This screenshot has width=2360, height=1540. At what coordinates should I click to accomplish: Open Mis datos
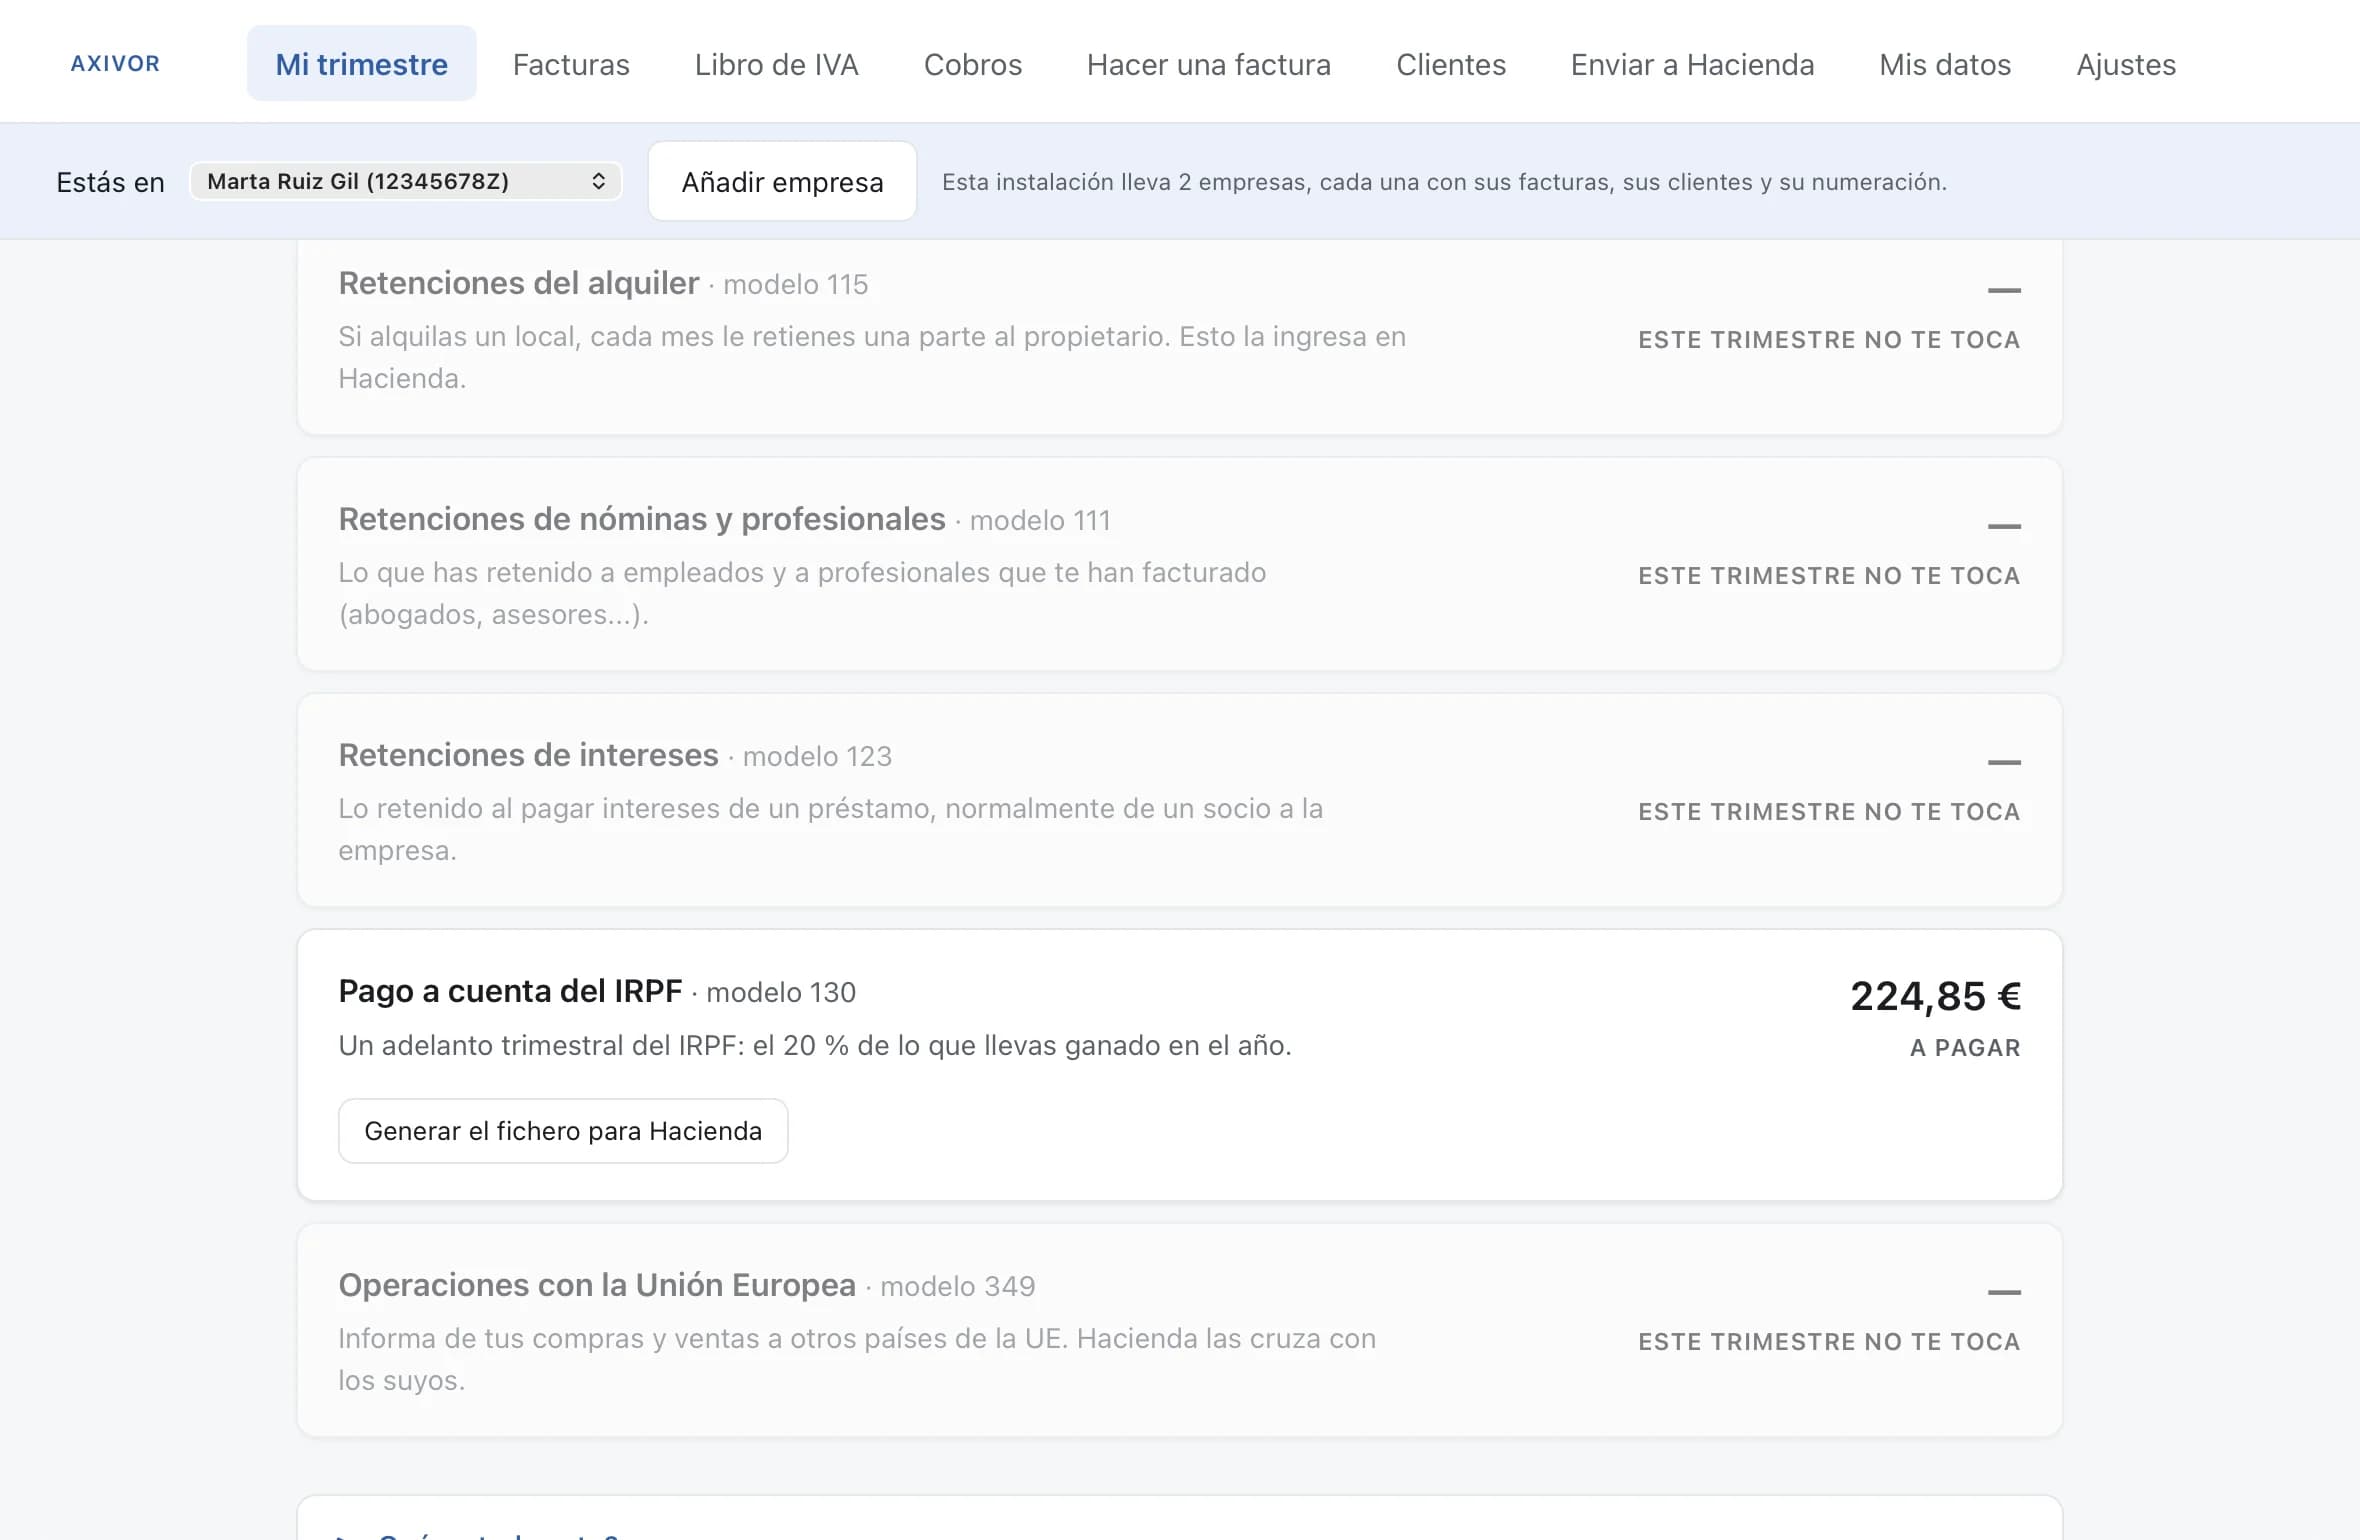click(x=1945, y=64)
